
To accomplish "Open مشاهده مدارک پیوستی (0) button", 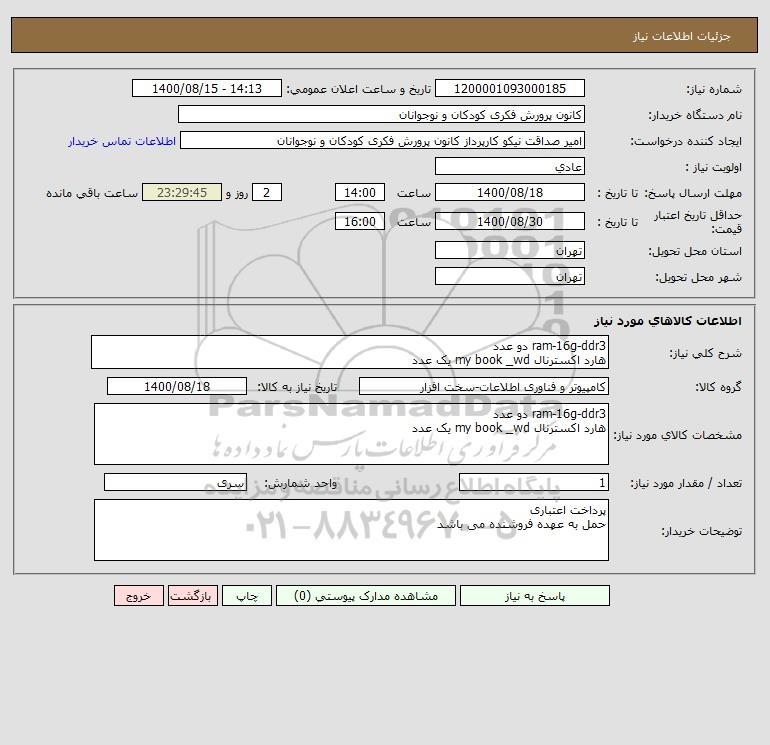I will point(366,596).
